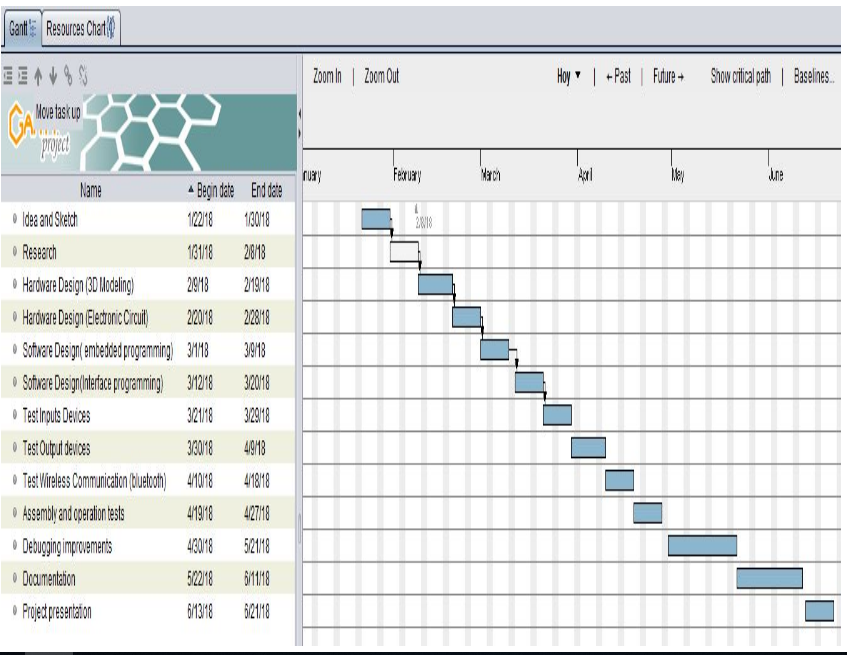Click the Indent task icon

(22, 75)
